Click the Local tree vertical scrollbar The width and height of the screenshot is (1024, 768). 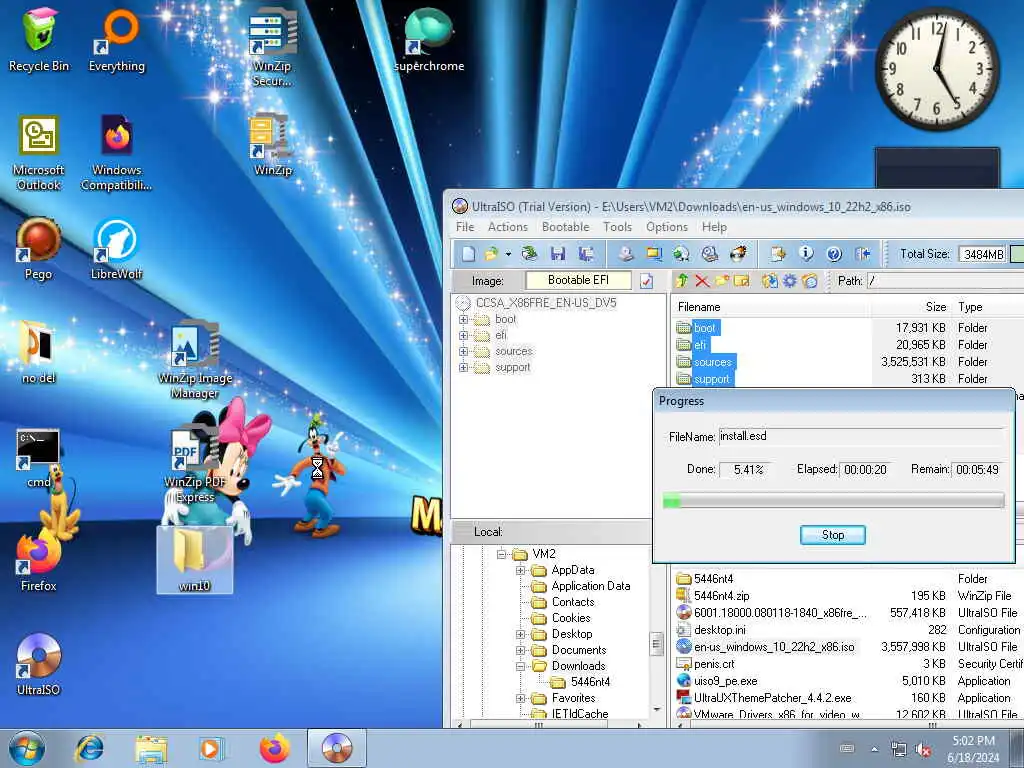(656, 643)
